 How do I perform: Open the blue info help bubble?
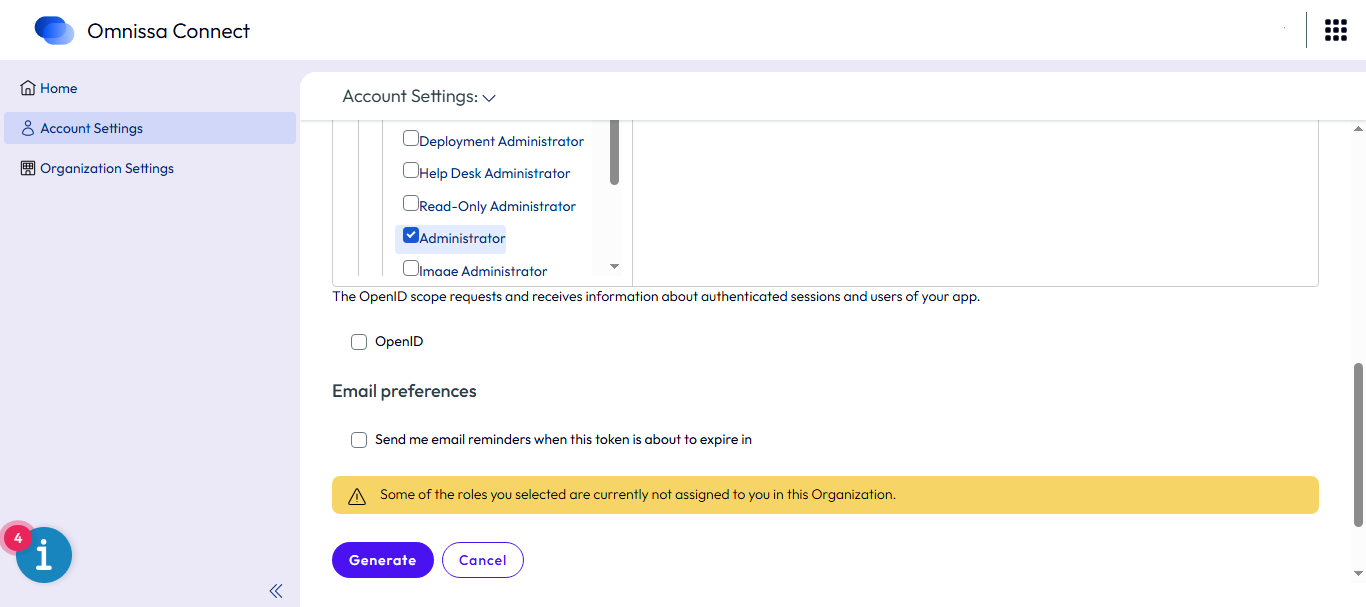pos(44,555)
